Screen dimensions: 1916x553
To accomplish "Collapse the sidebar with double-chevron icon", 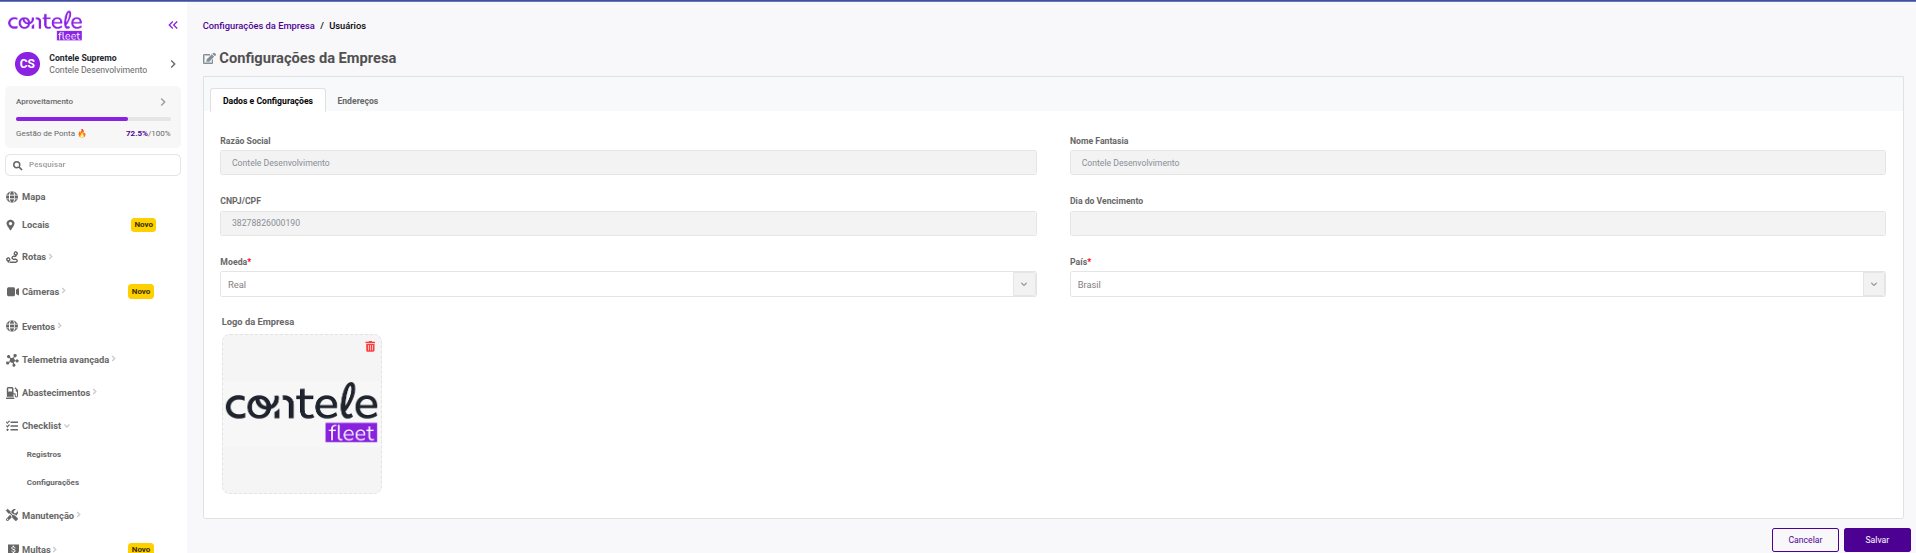I will pyautogui.click(x=173, y=25).
